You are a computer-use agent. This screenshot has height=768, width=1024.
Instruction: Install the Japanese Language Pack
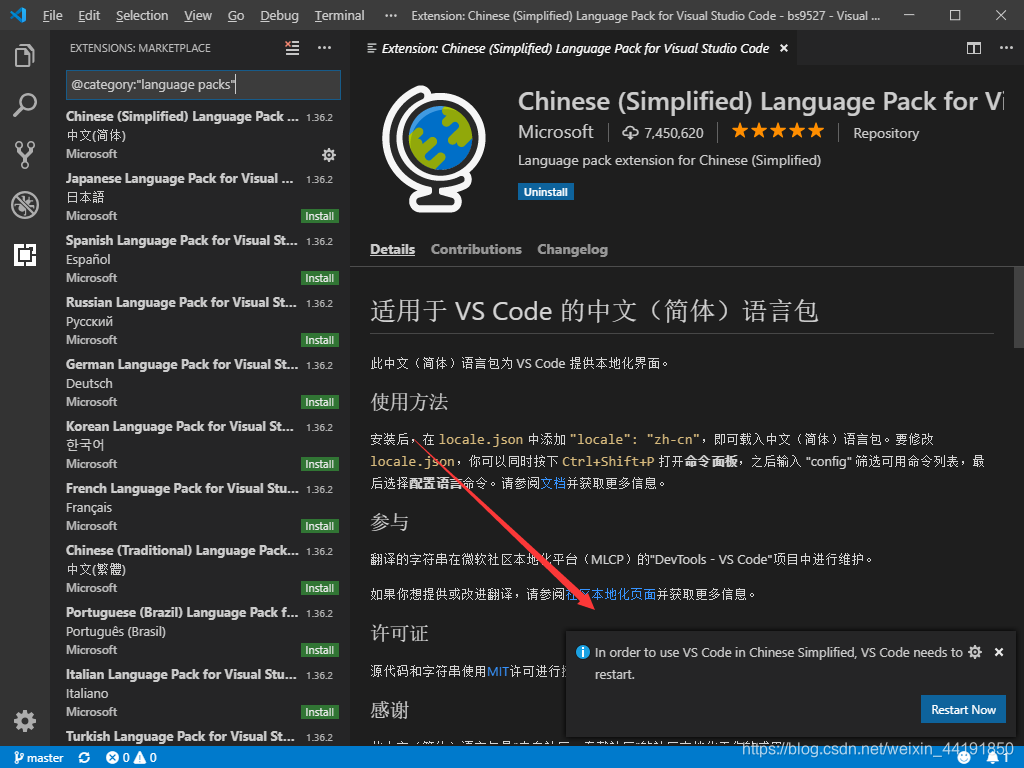tap(319, 216)
